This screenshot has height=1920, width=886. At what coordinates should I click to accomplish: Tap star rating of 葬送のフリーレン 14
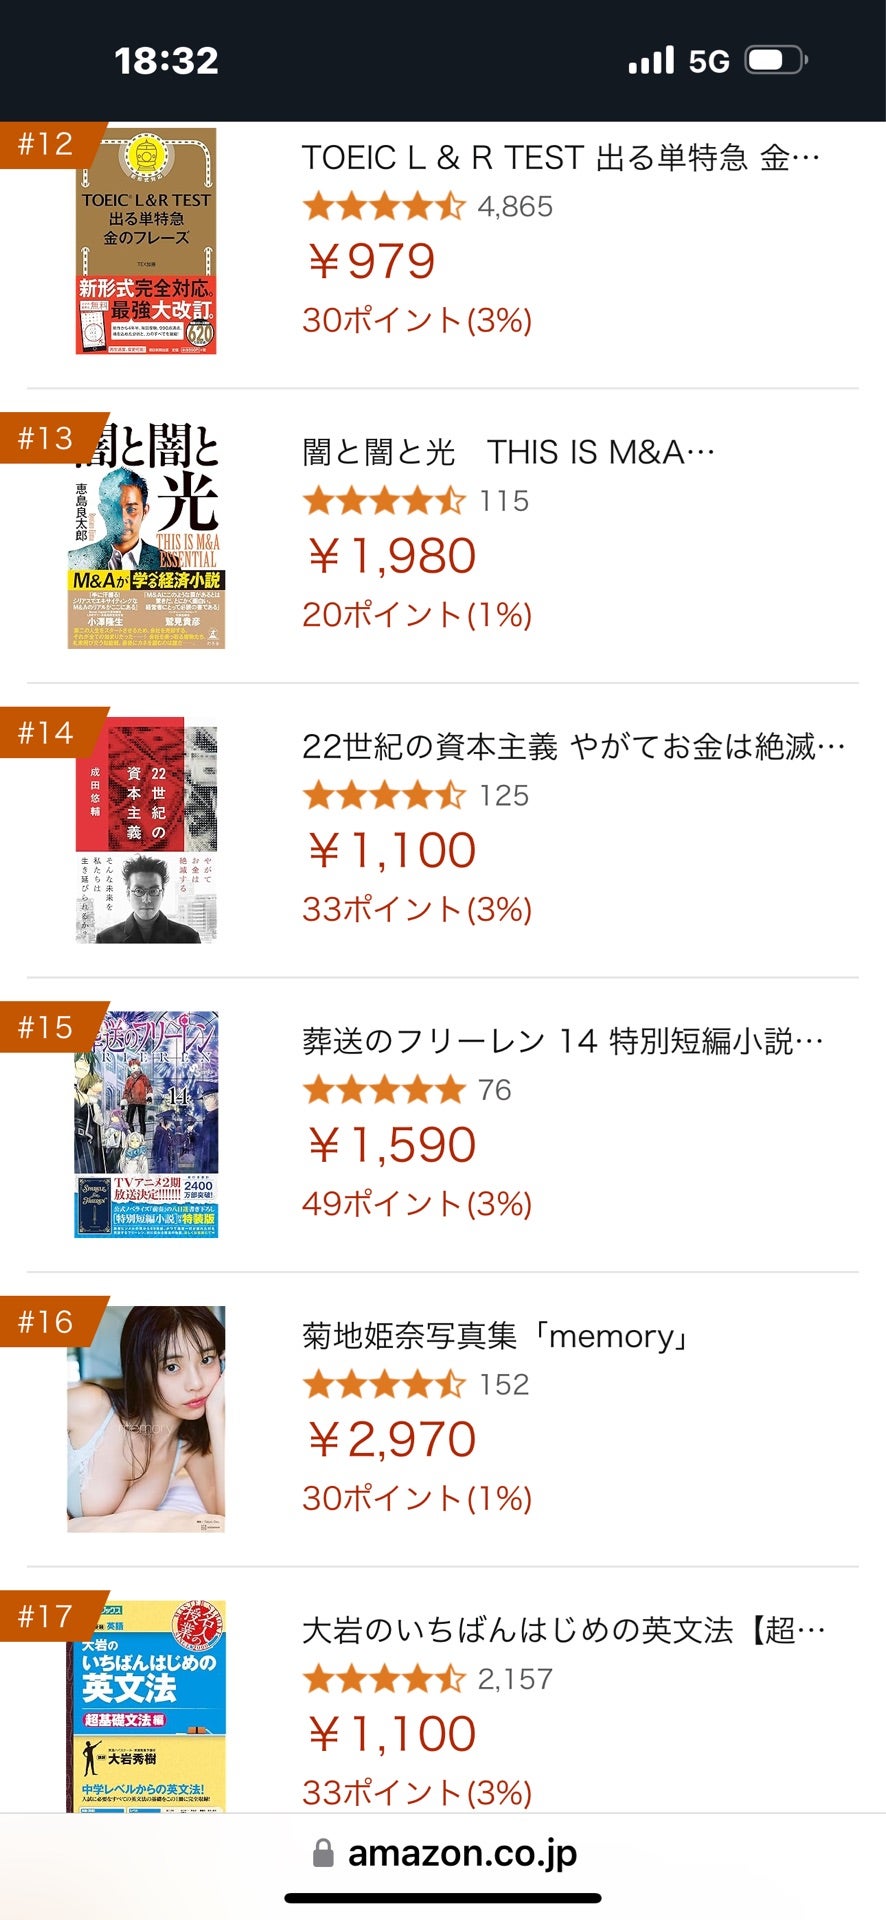click(384, 1090)
